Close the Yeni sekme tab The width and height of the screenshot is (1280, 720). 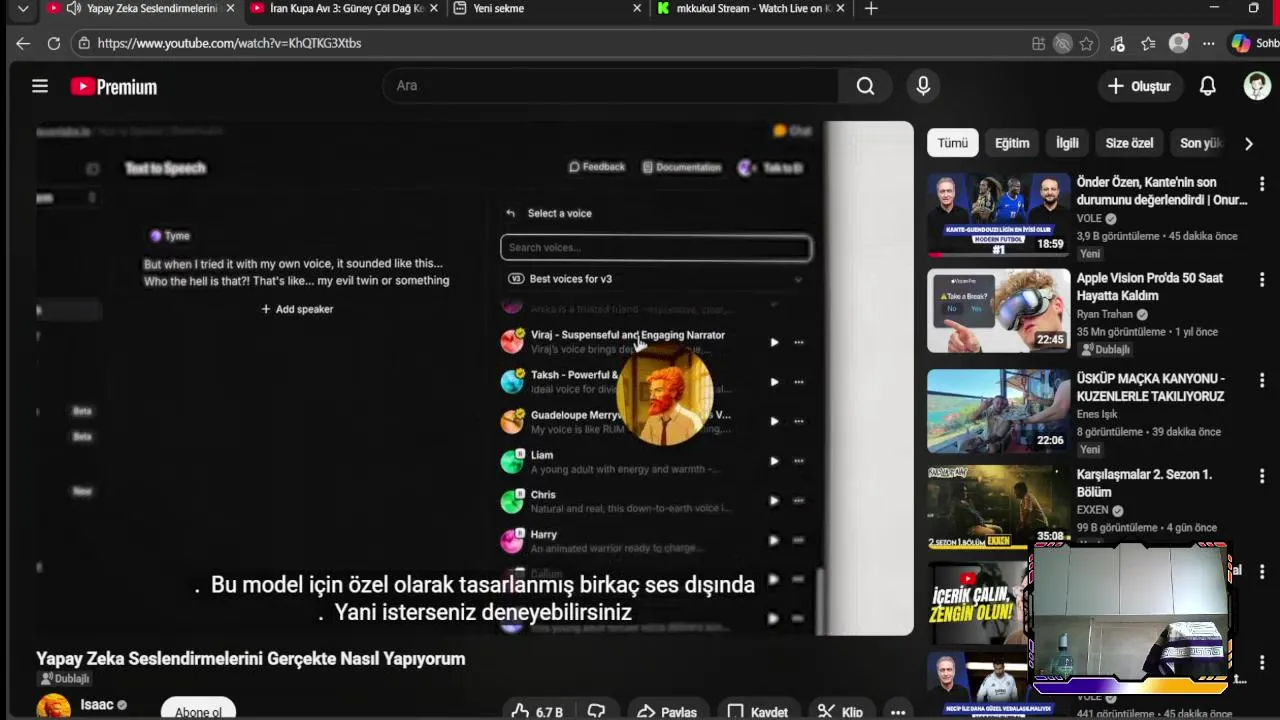(x=637, y=8)
